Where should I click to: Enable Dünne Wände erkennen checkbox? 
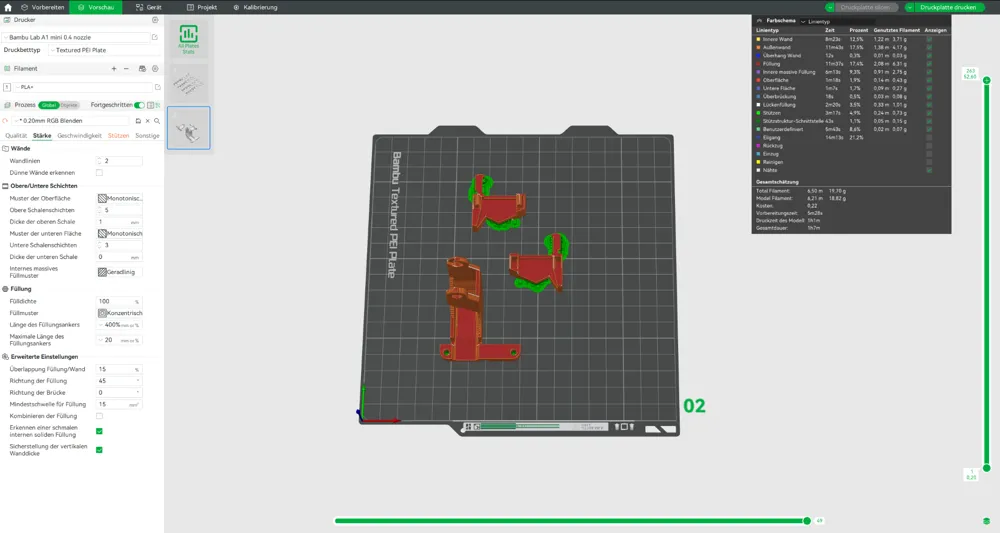click(99, 173)
